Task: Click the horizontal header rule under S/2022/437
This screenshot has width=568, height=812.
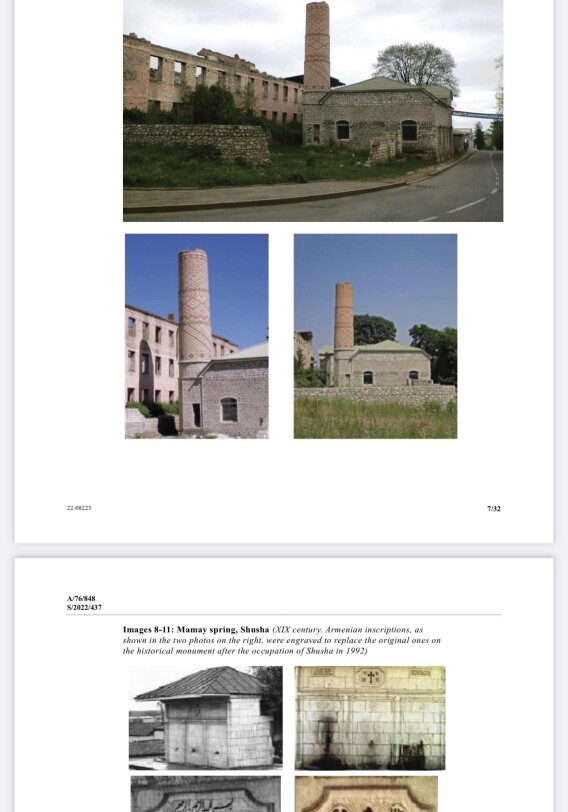Action: (284, 615)
